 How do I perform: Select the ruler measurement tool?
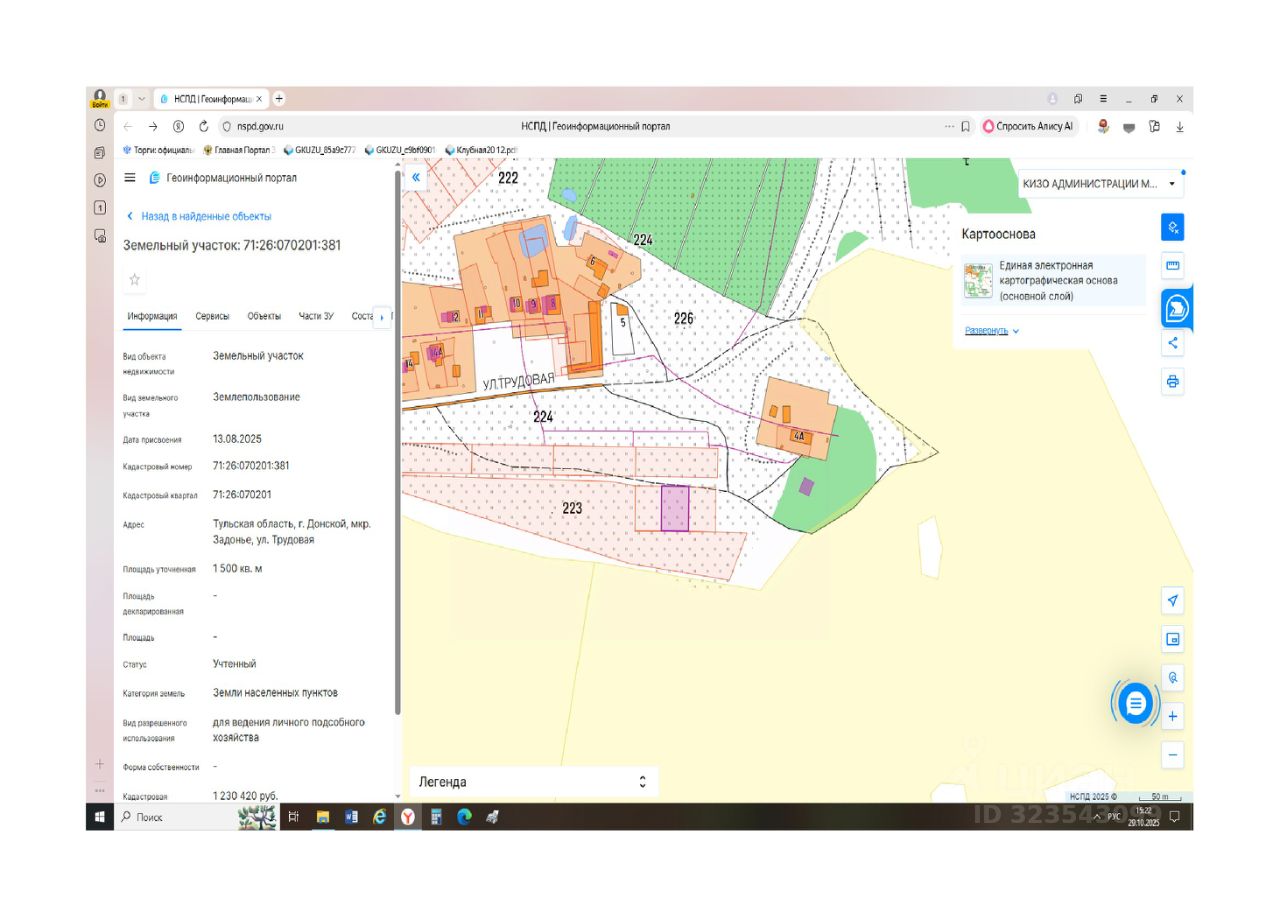pos(1173,267)
